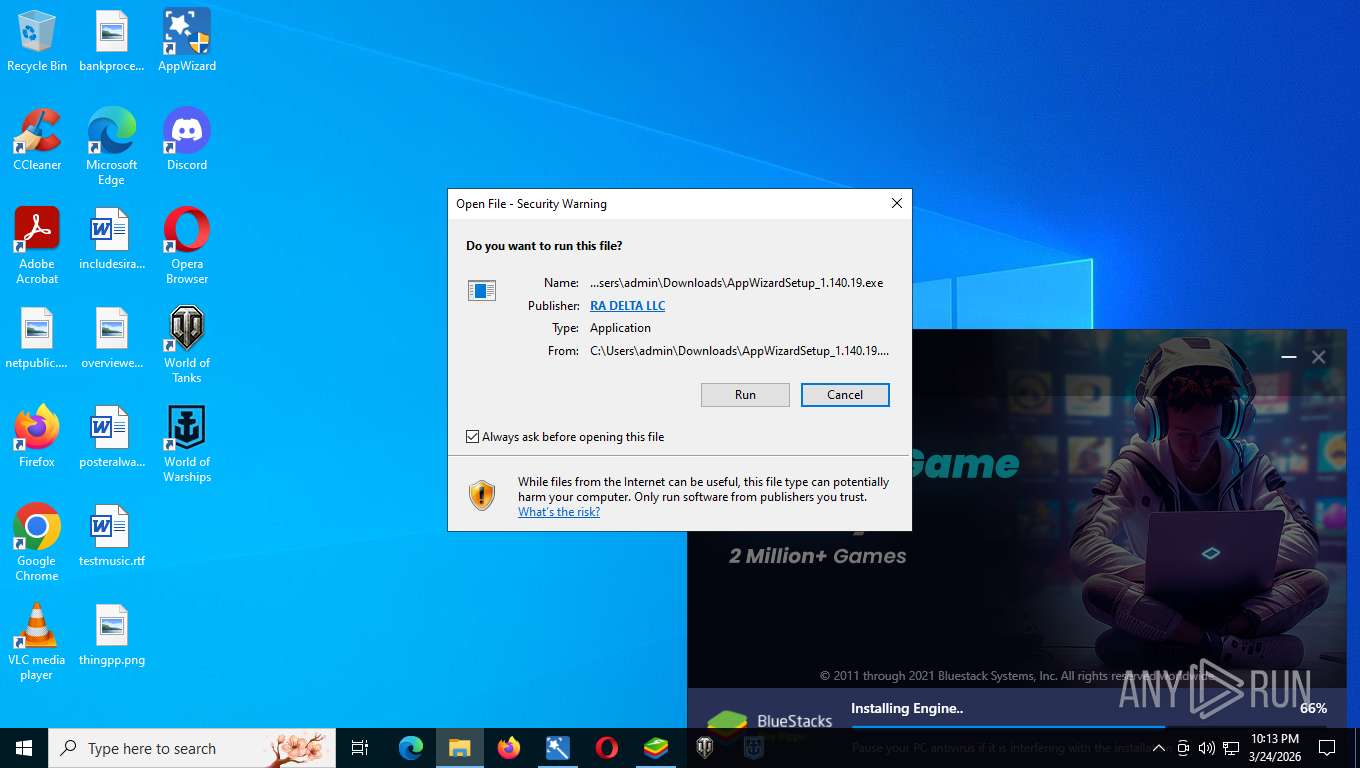Click the application file icon in dialog
Image resolution: width=1360 pixels, height=768 pixels.
482,290
